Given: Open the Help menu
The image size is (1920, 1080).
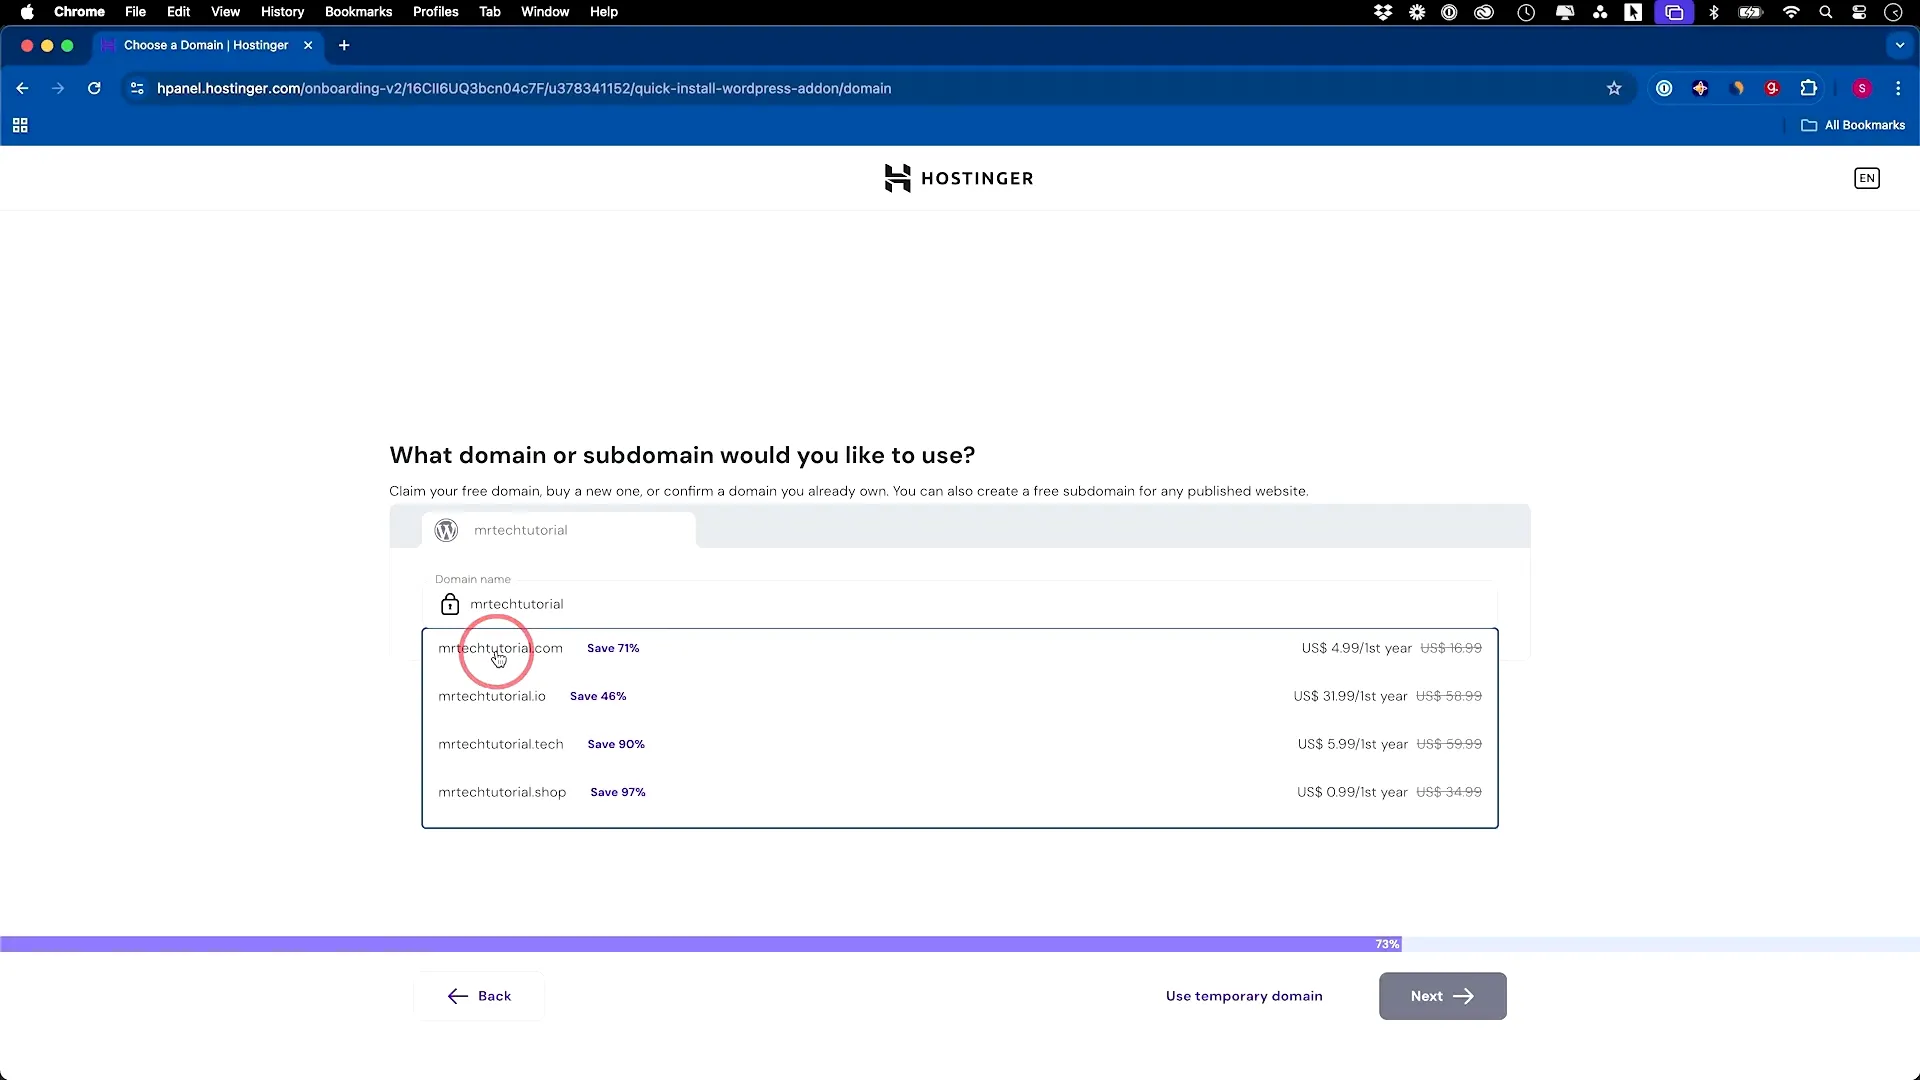Looking at the screenshot, I should tap(604, 12).
